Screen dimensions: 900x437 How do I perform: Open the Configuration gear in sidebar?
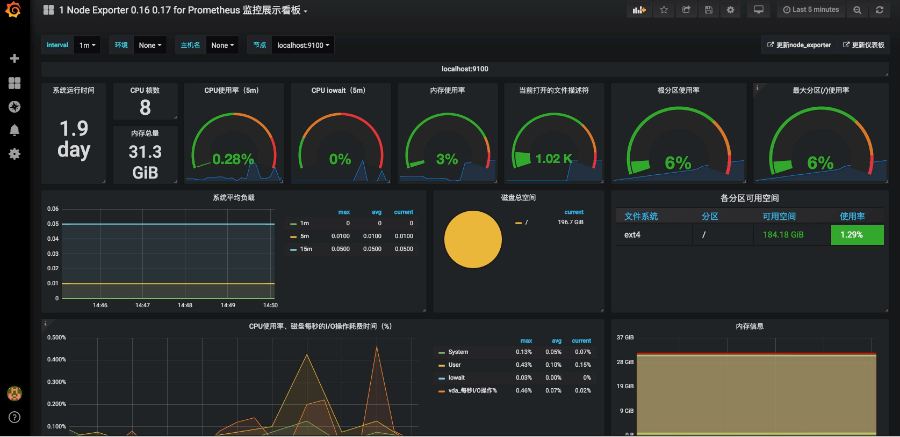[14, 154]
